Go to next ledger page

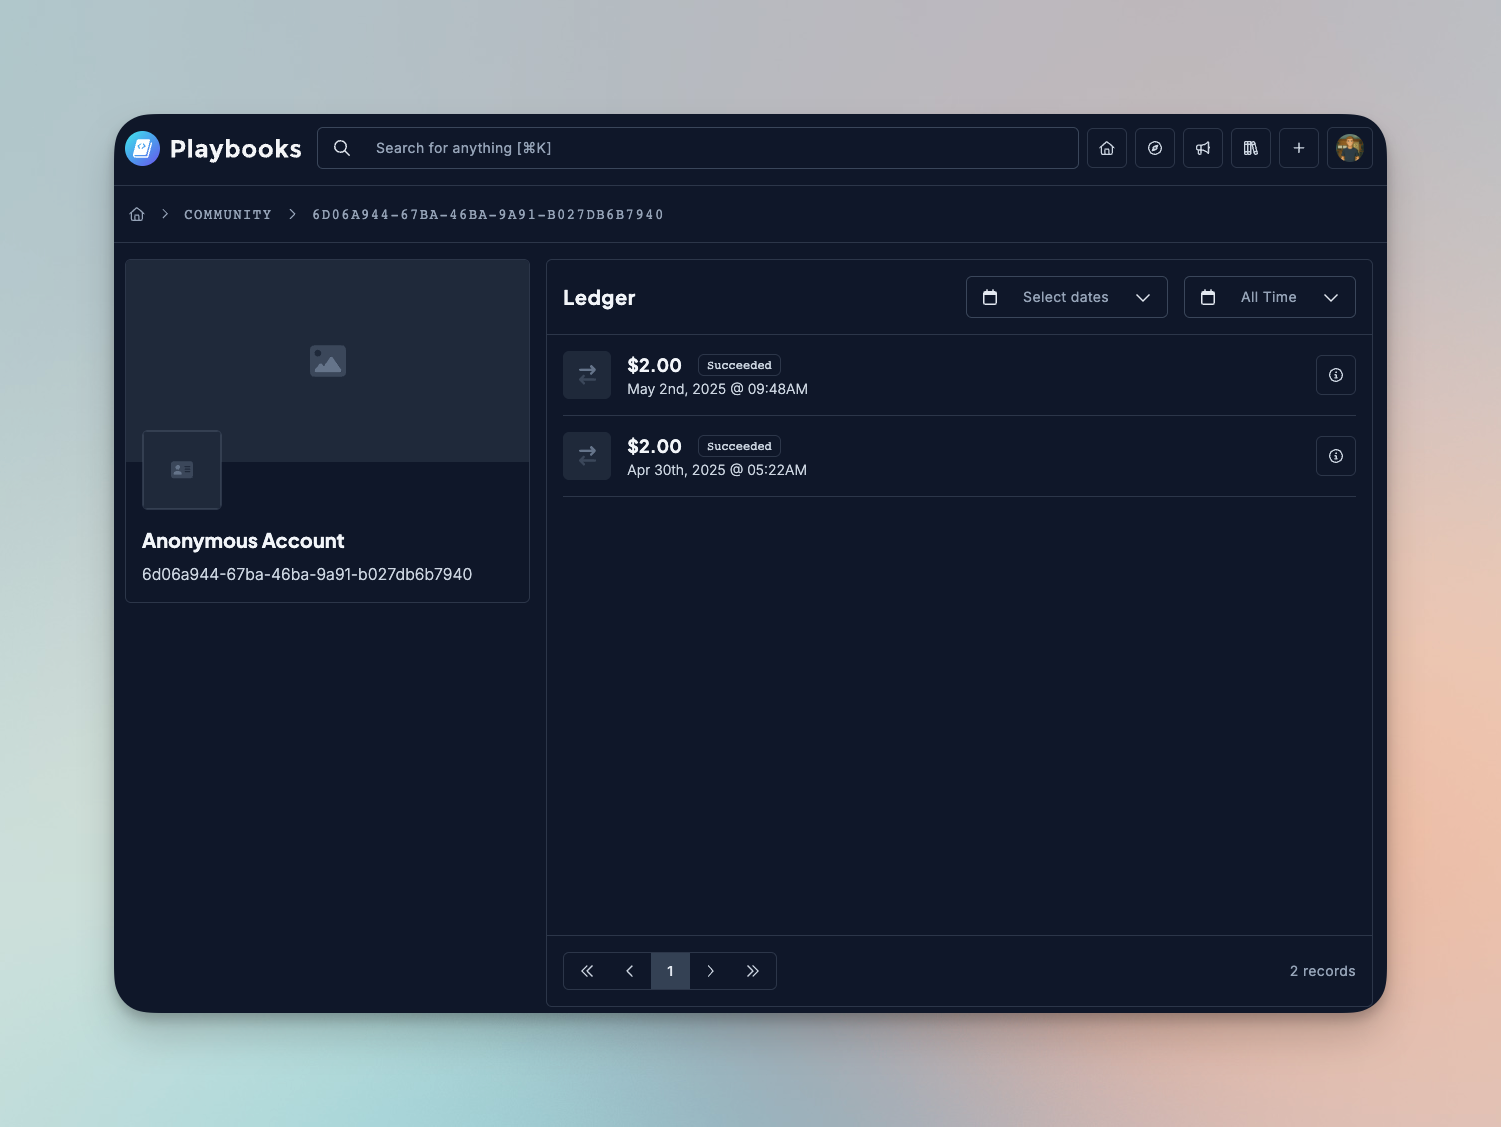(x=710, y=971)
